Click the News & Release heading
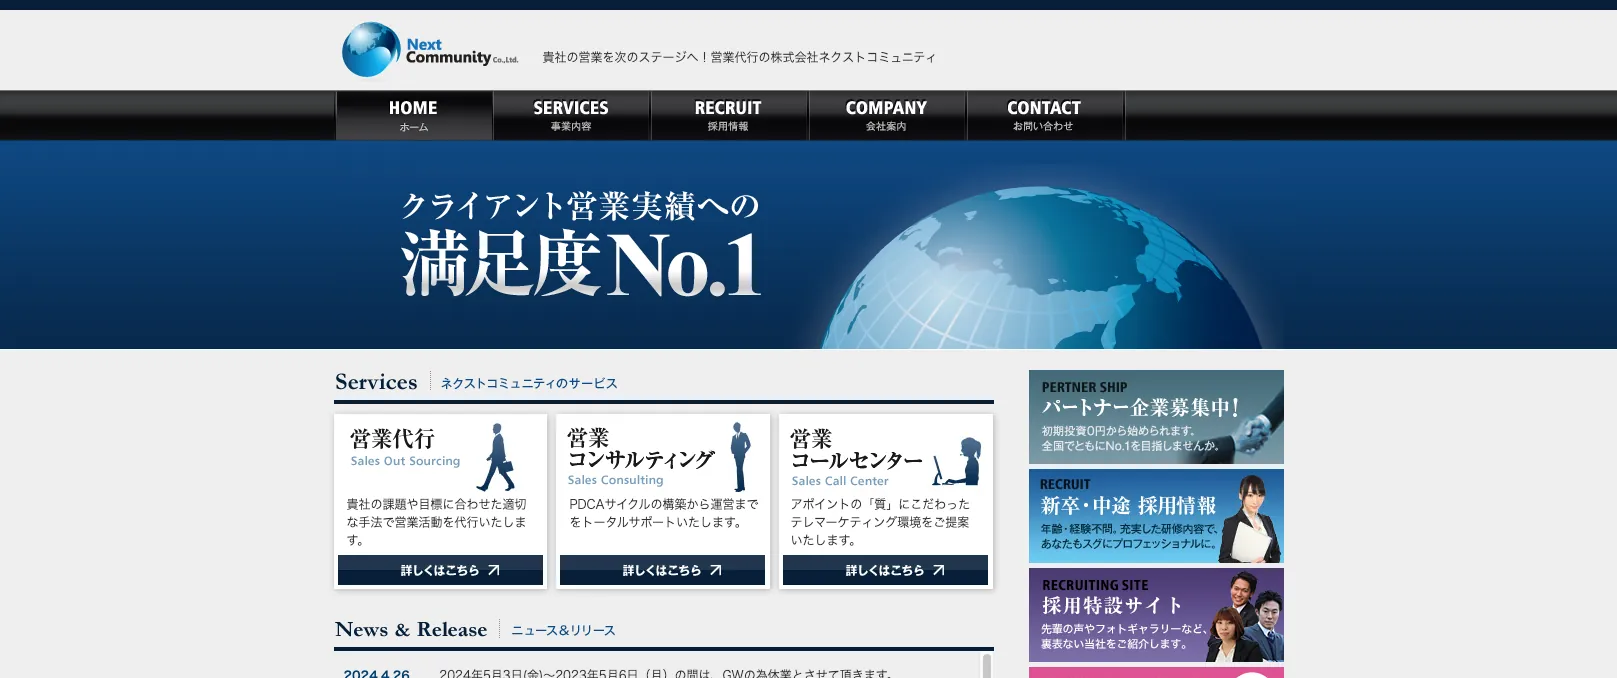 point(411,629)
